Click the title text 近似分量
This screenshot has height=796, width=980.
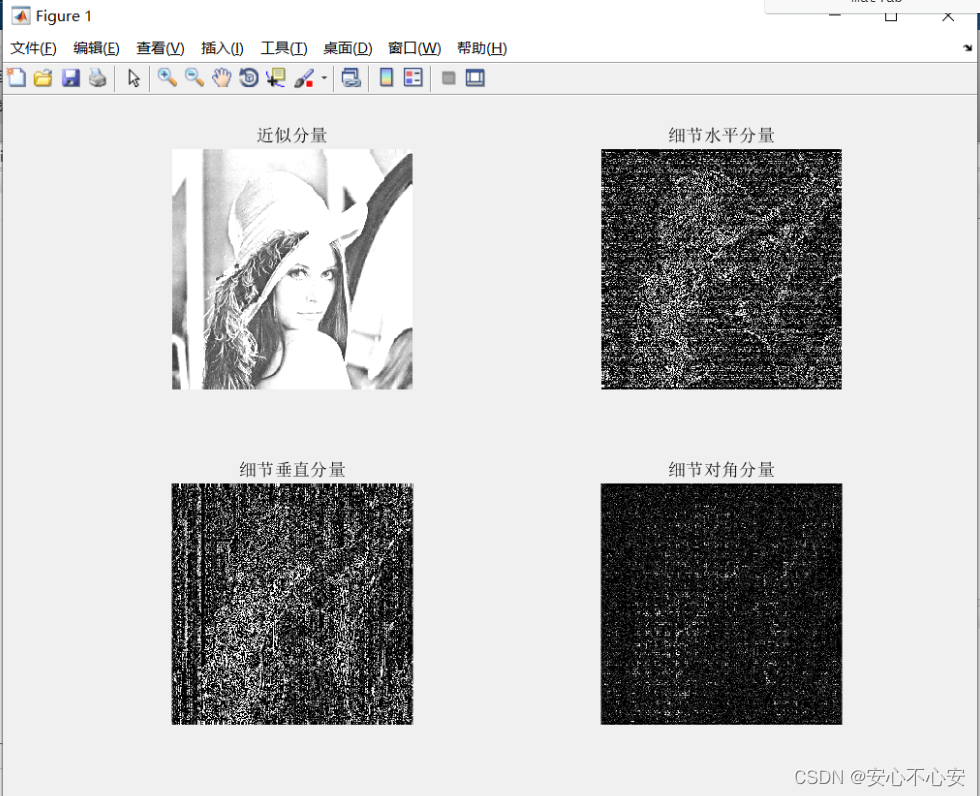(292, 135)
